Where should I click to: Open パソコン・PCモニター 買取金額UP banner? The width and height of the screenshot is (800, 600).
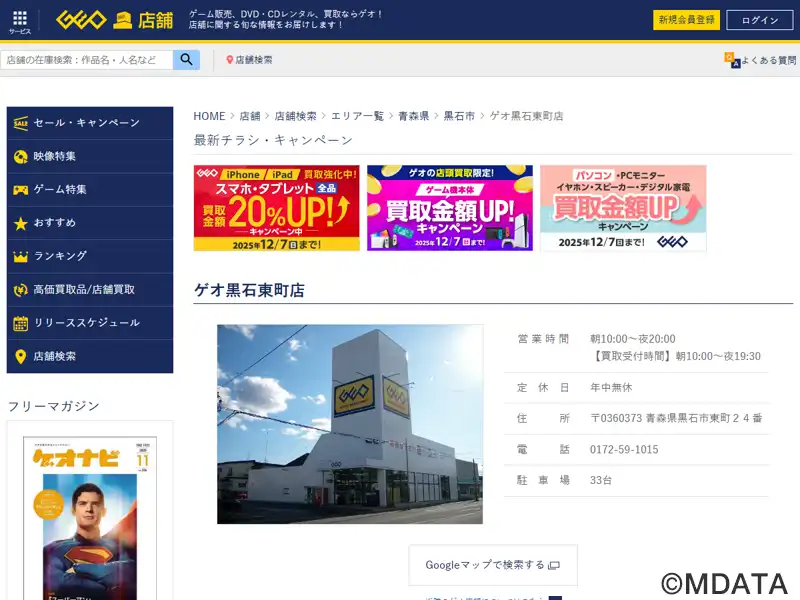click(623, 208)
